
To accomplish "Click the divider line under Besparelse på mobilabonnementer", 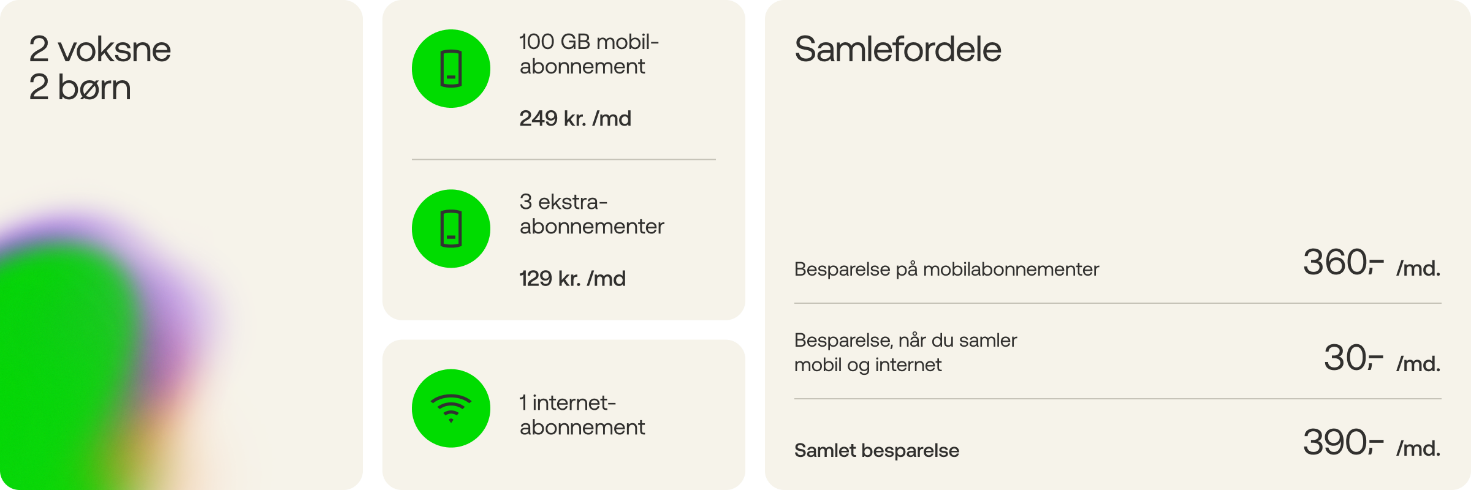I will click(1117, 303).
